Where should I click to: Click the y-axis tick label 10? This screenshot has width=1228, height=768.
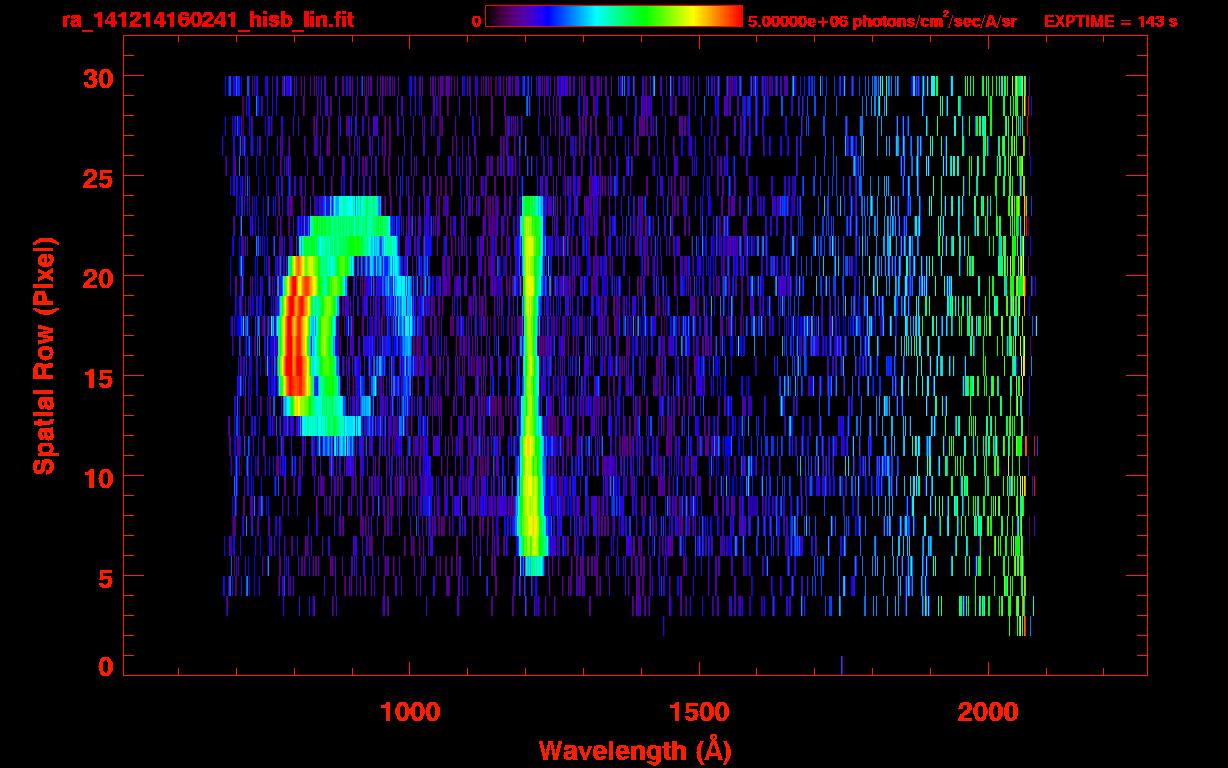pyautogui.click(x=97, y=477)
